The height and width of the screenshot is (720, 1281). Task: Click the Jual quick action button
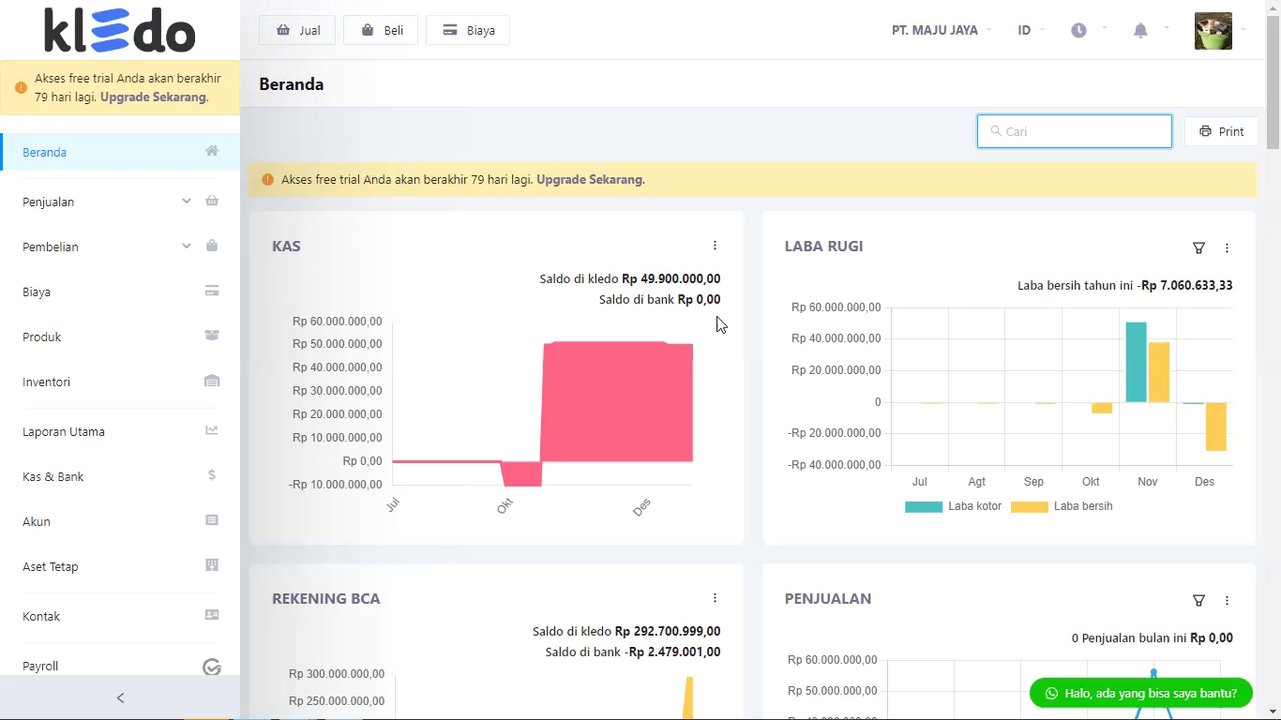[299, 30]
